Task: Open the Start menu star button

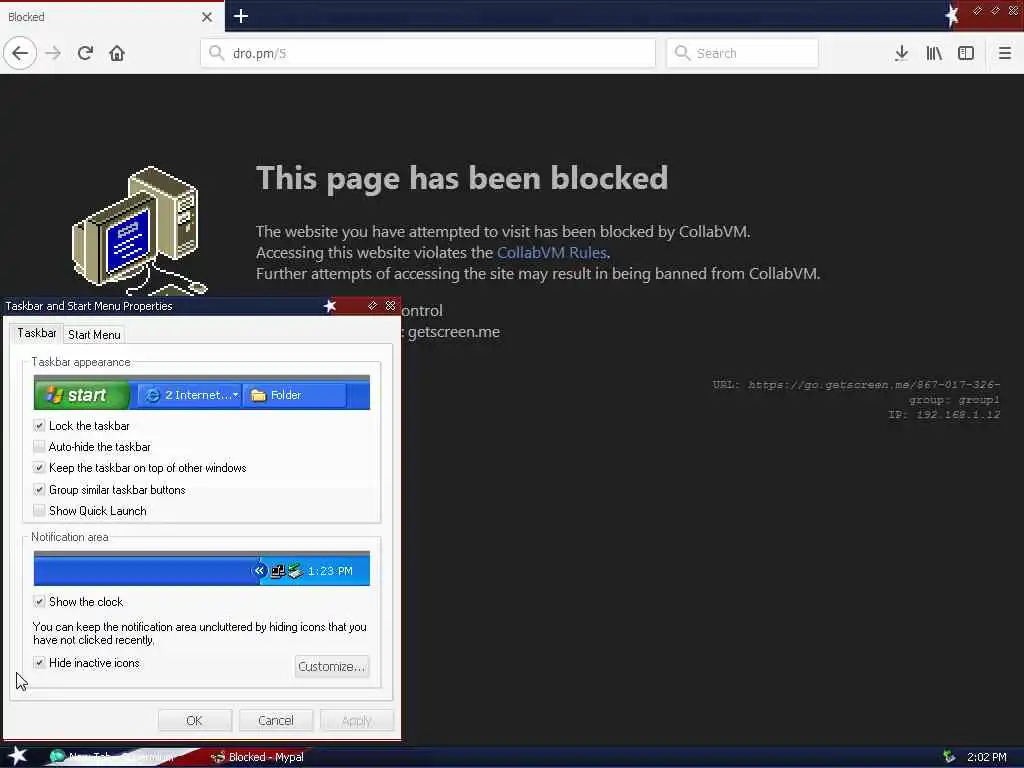Action: click(18, 756)
